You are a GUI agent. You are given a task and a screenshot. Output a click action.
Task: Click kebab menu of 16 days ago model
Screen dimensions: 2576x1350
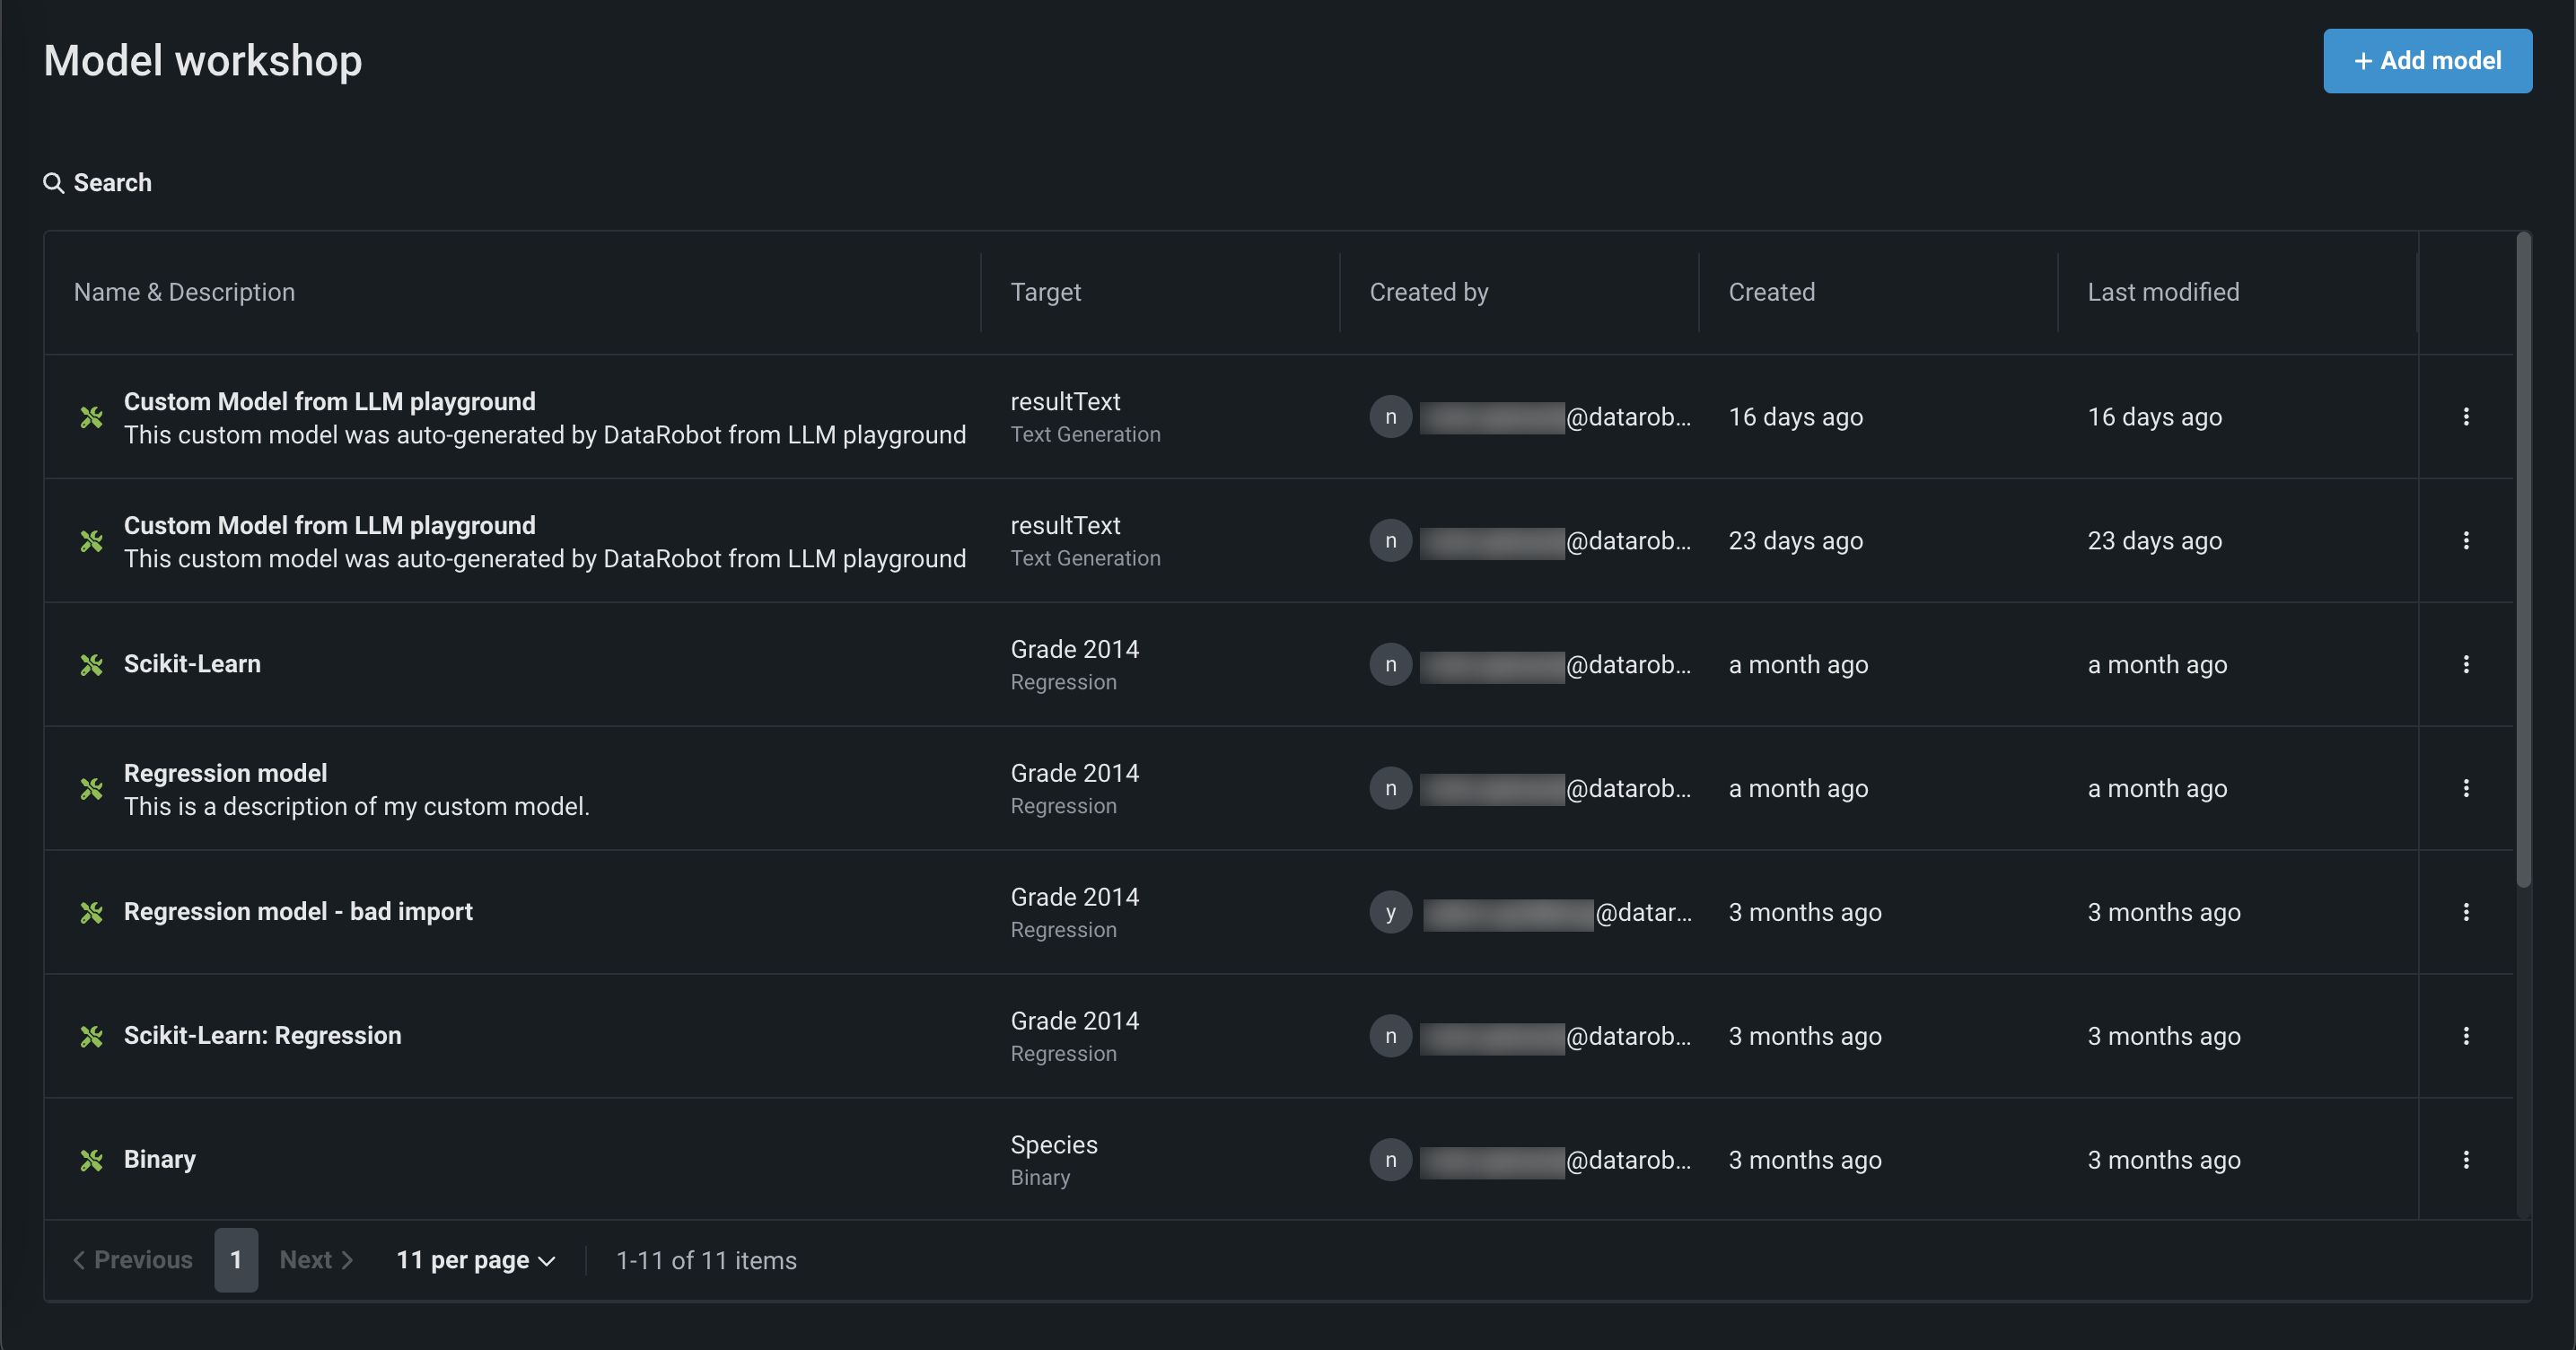coord(2465,416)
